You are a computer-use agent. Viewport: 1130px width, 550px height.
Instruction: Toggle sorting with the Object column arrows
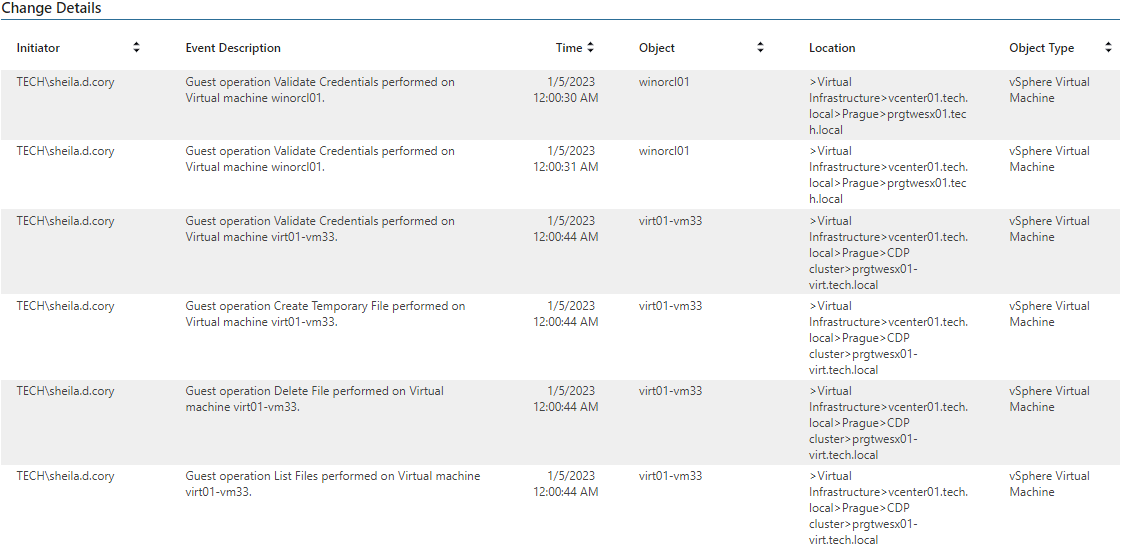pos(760,48)
